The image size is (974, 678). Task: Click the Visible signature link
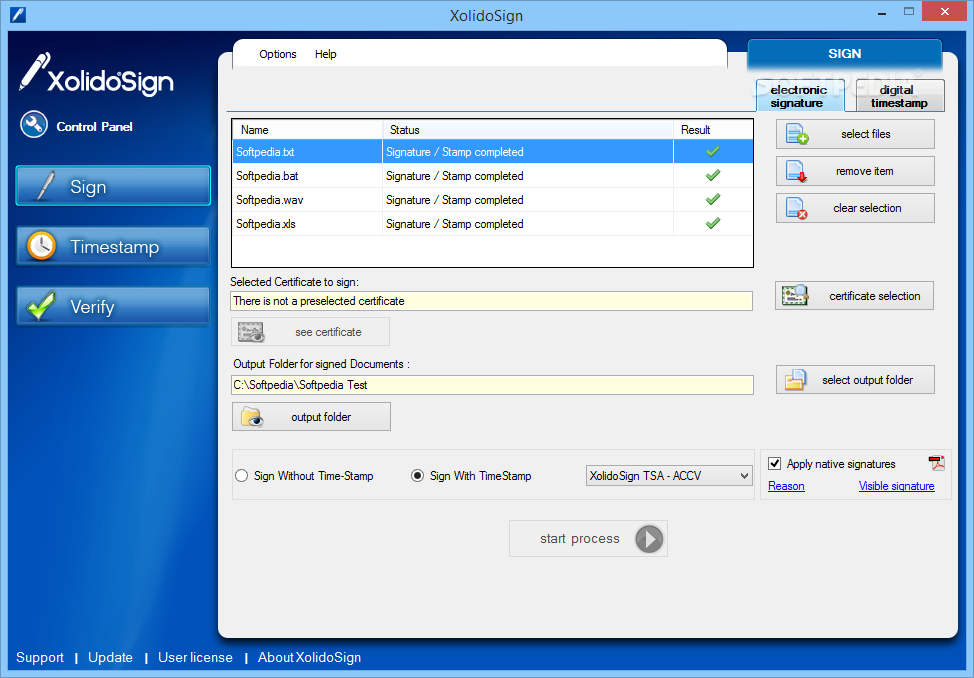[x=896, y=486]
